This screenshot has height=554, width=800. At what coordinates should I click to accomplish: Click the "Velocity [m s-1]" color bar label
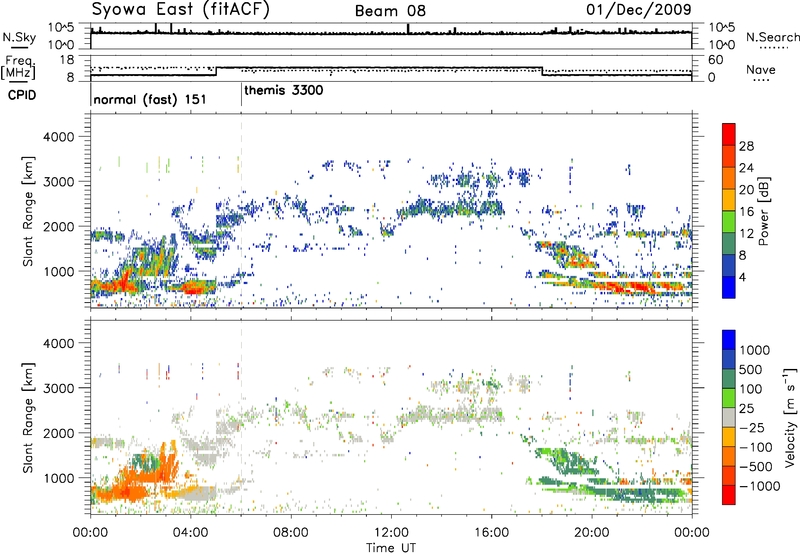[790, 417]
